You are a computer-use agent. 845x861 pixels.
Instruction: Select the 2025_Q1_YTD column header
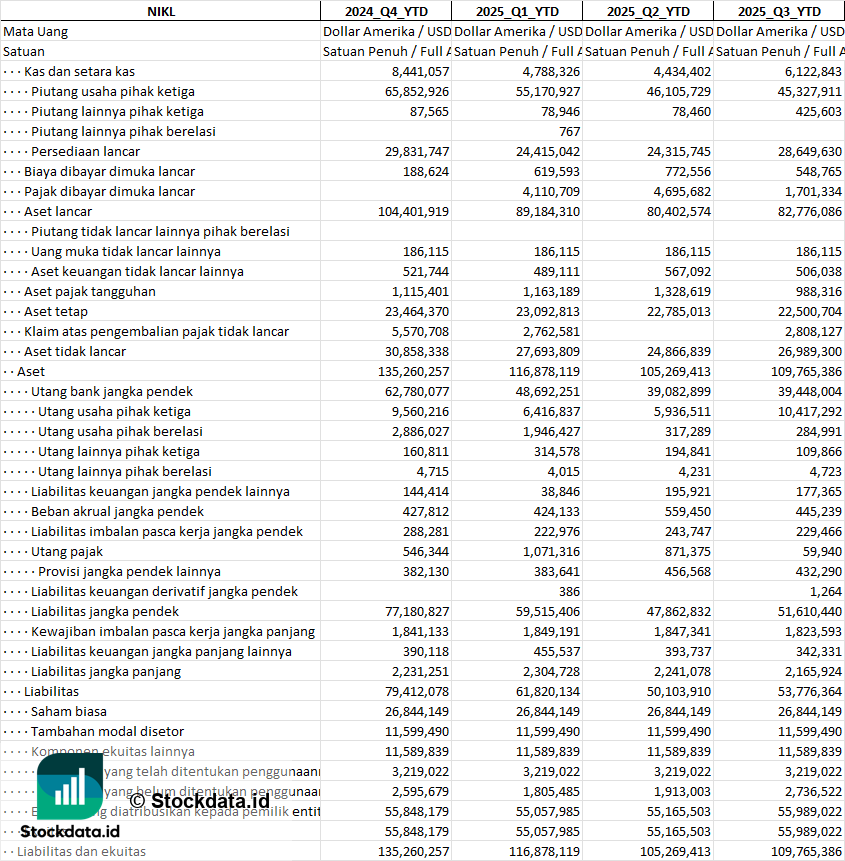coord(517,12)
